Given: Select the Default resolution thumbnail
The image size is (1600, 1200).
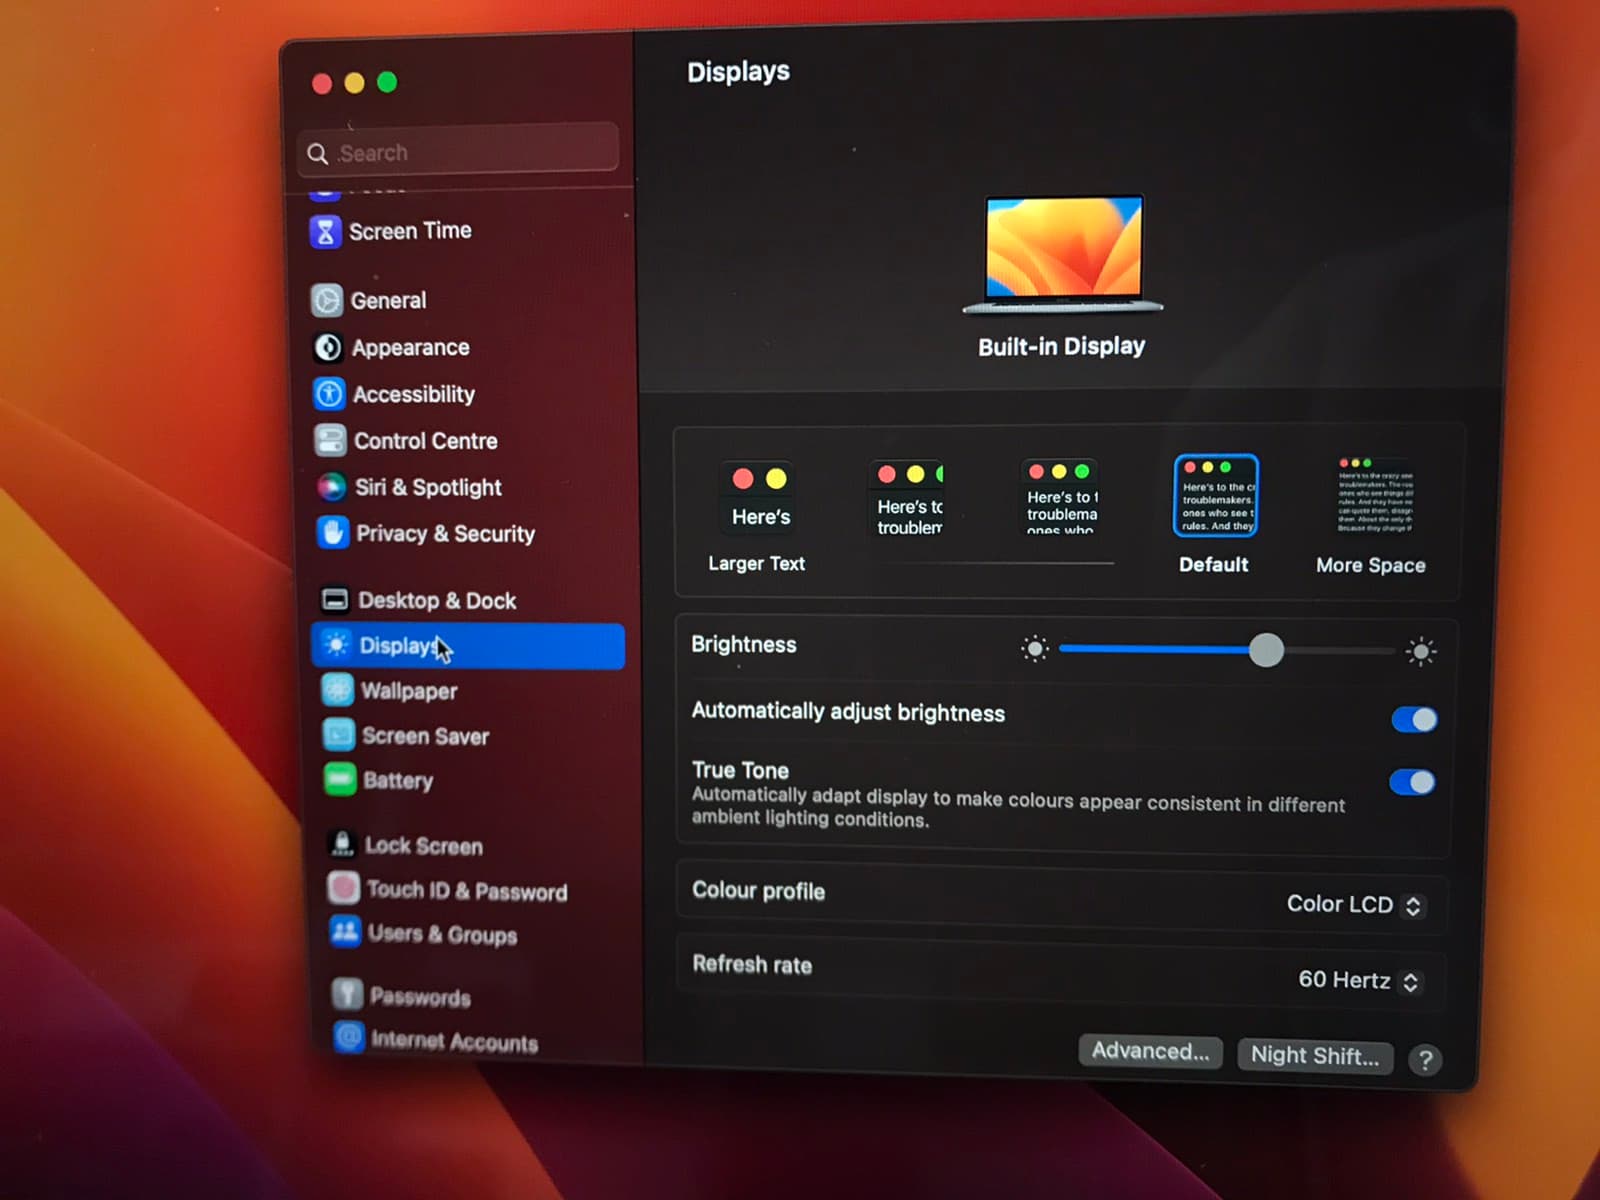Looking at the screenshot, I should [x=1215, y=496].
